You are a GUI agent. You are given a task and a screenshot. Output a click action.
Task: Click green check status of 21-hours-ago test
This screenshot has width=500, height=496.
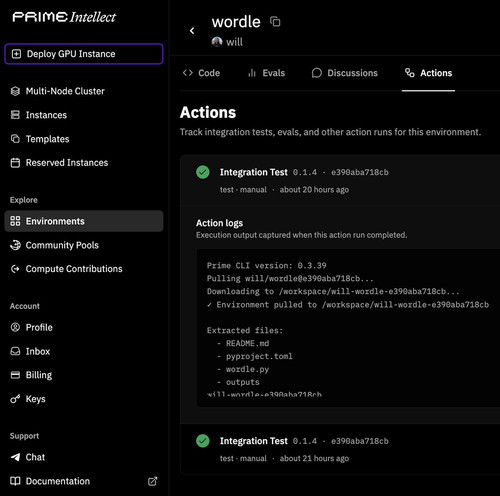203,441
